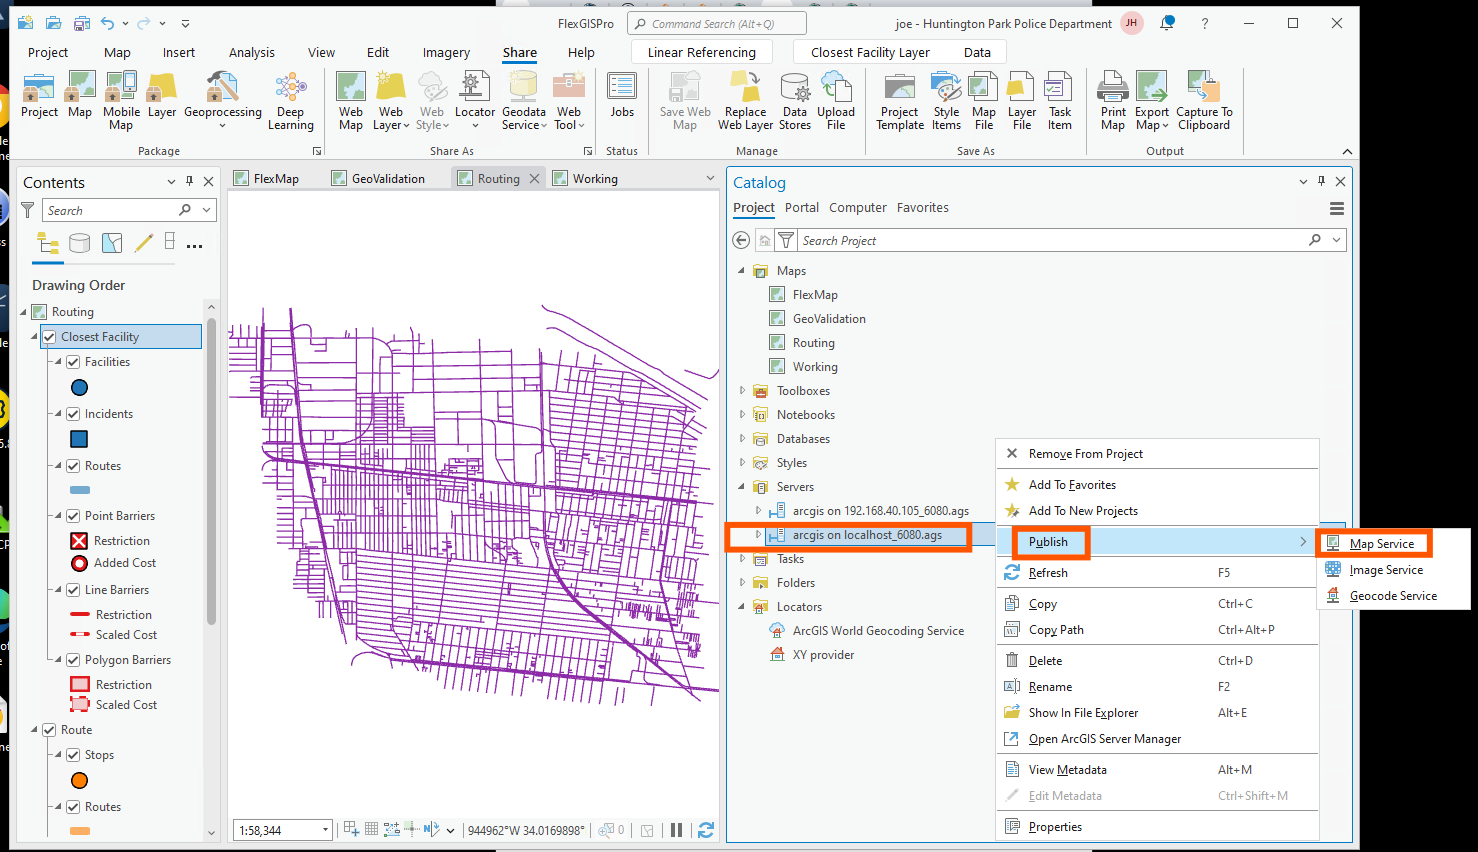Screen dimensions: 1478x852
Task: Pause map drawing button
Action: pyautogui.click(x=677, y=830)
